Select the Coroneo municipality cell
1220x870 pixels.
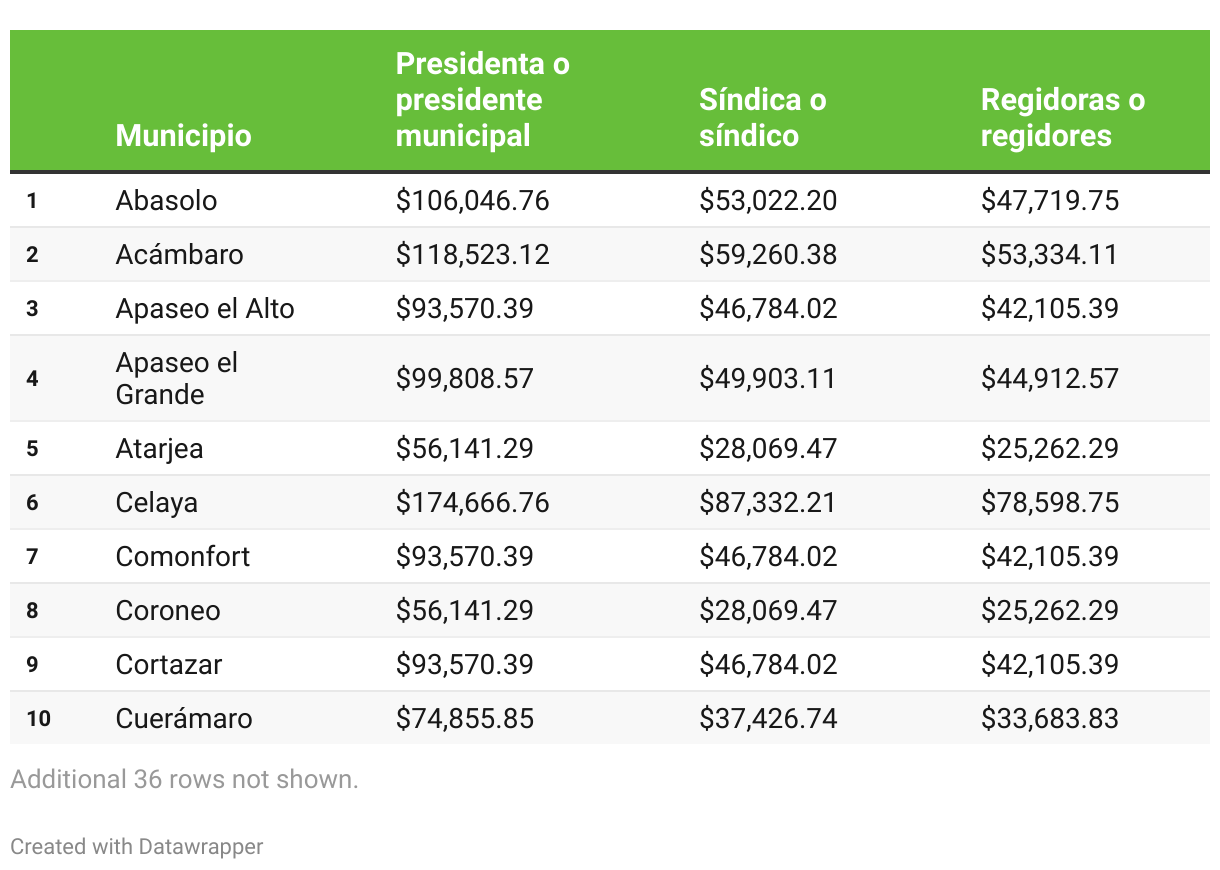[168, 610]
